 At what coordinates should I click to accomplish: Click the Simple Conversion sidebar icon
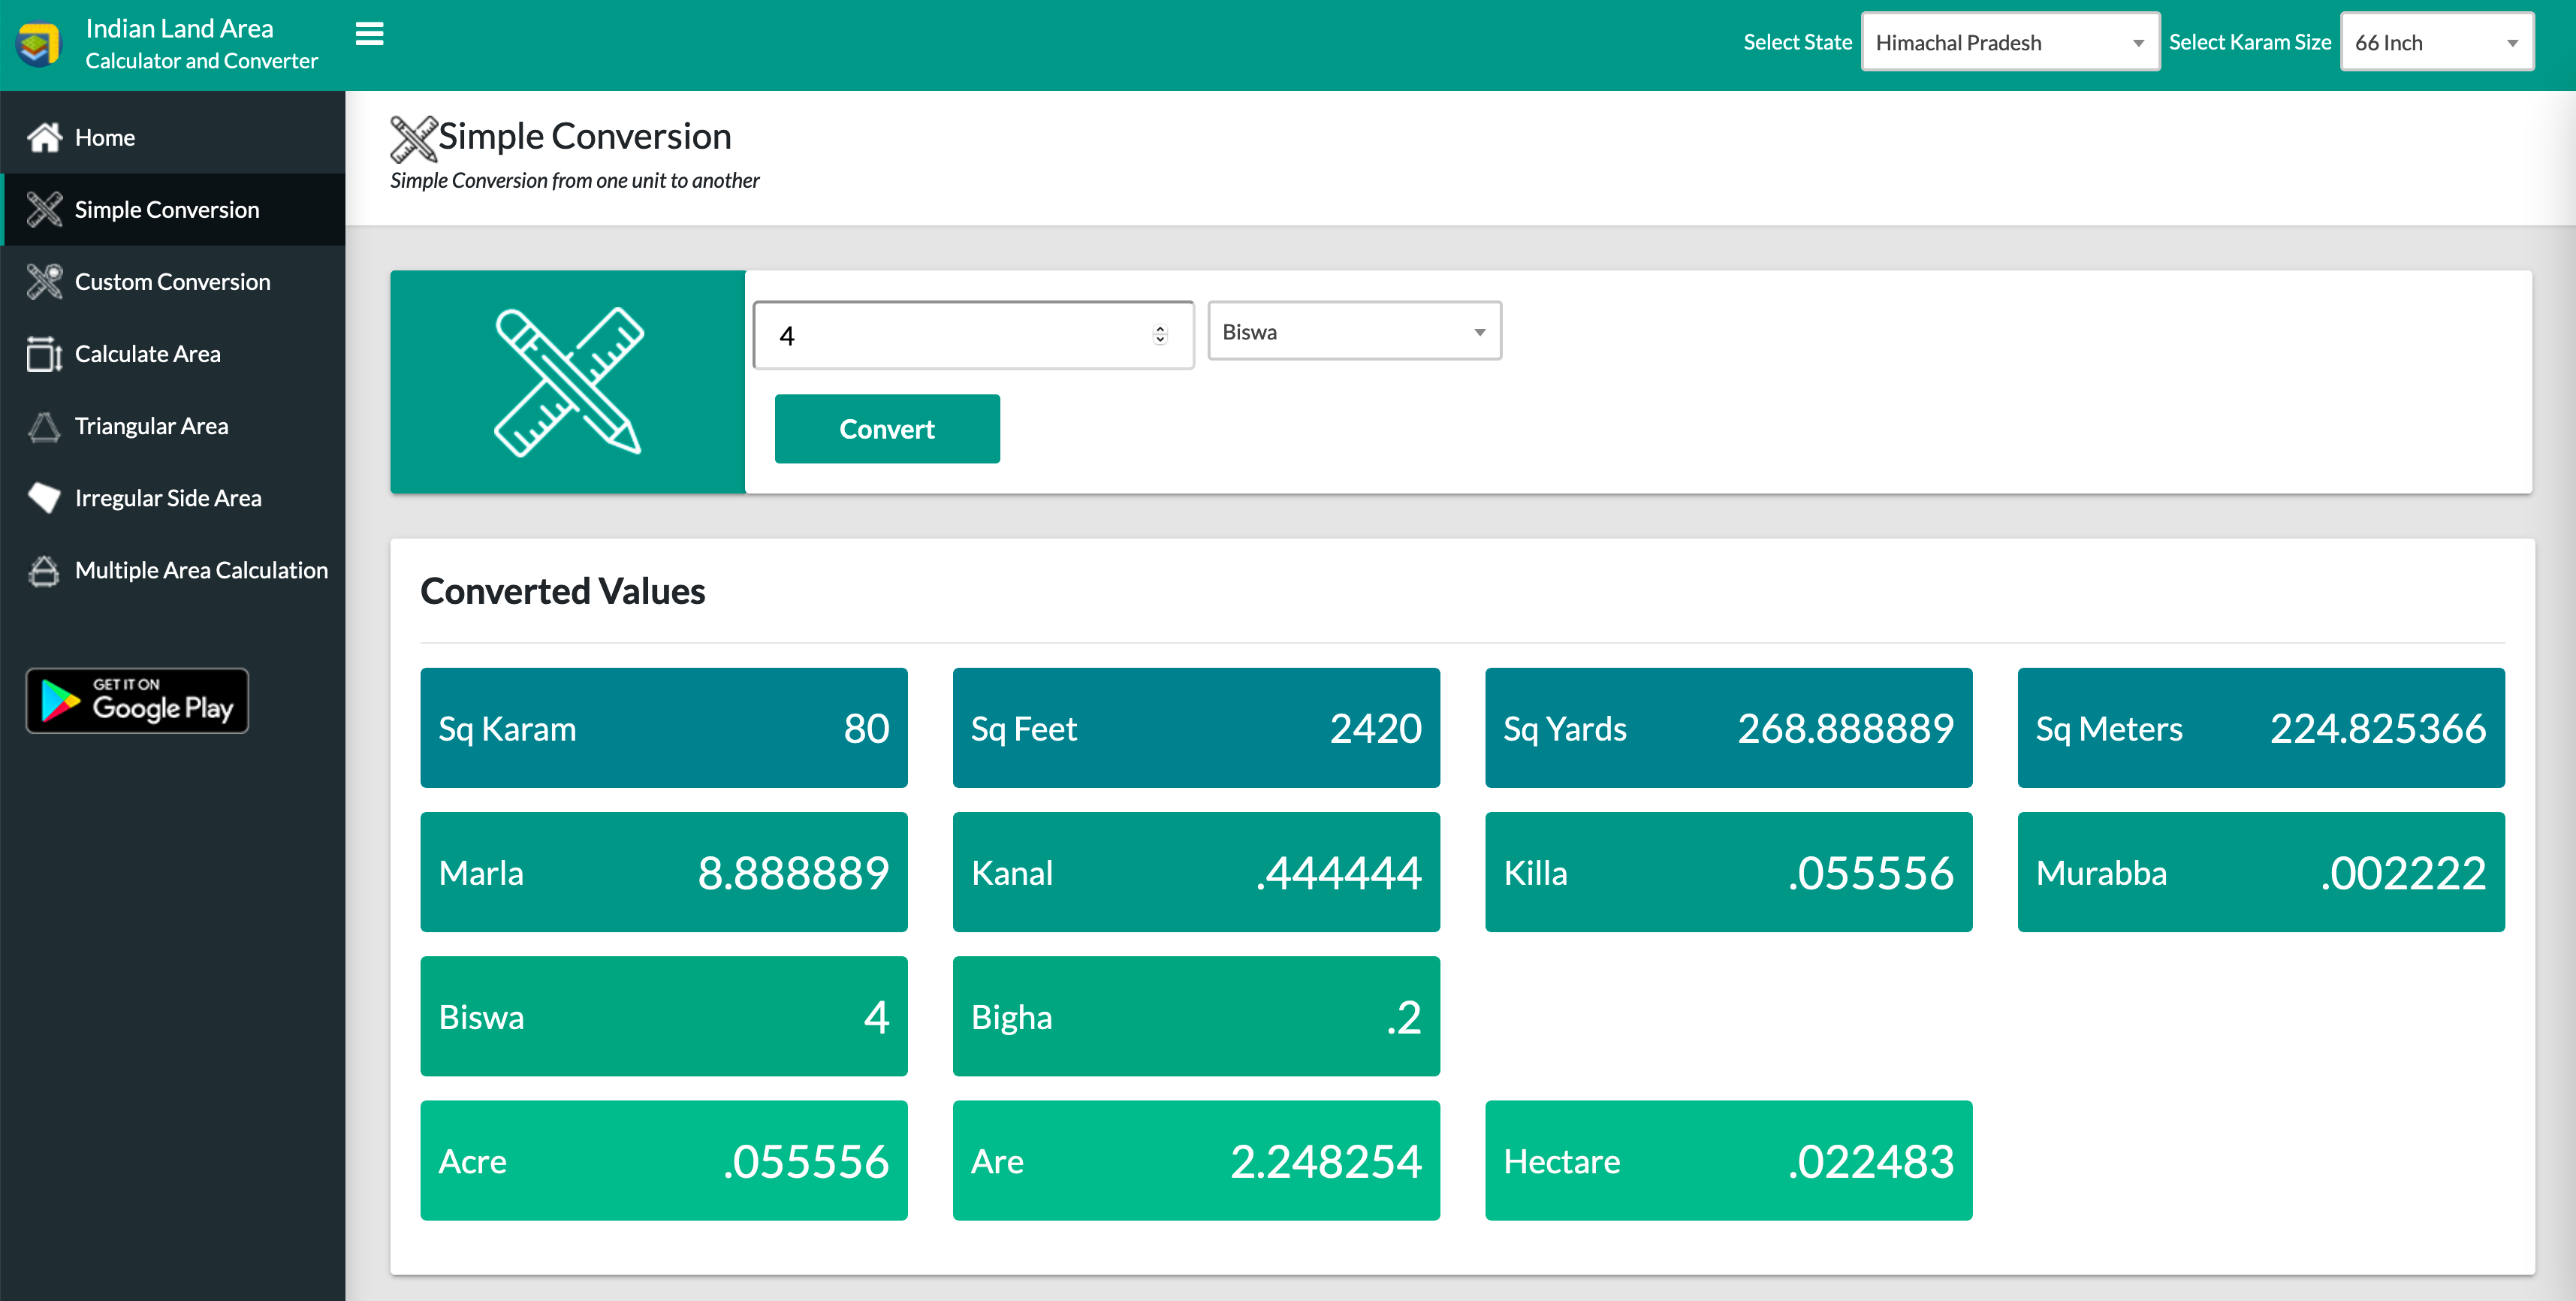point(44,209)
